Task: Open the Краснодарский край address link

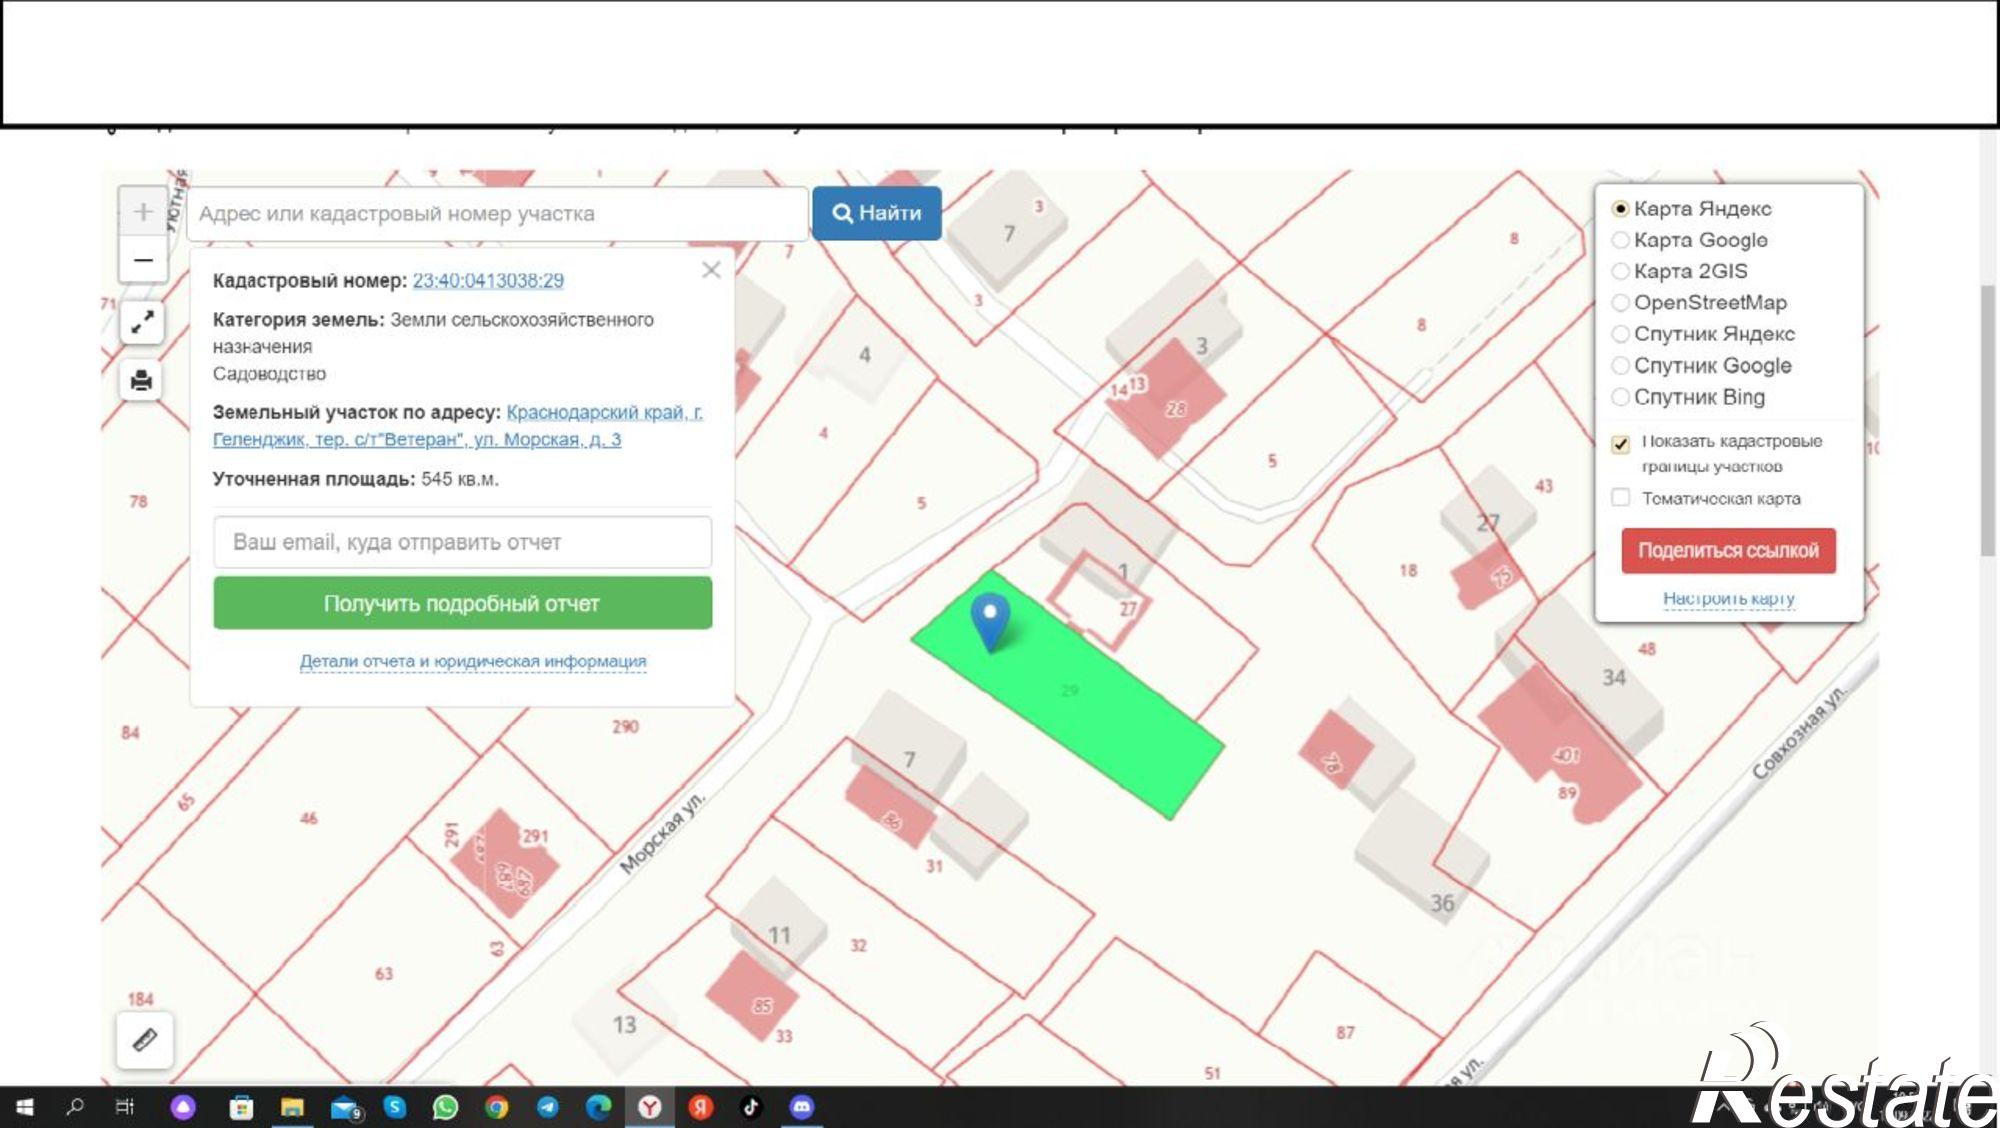Action: 458,426
